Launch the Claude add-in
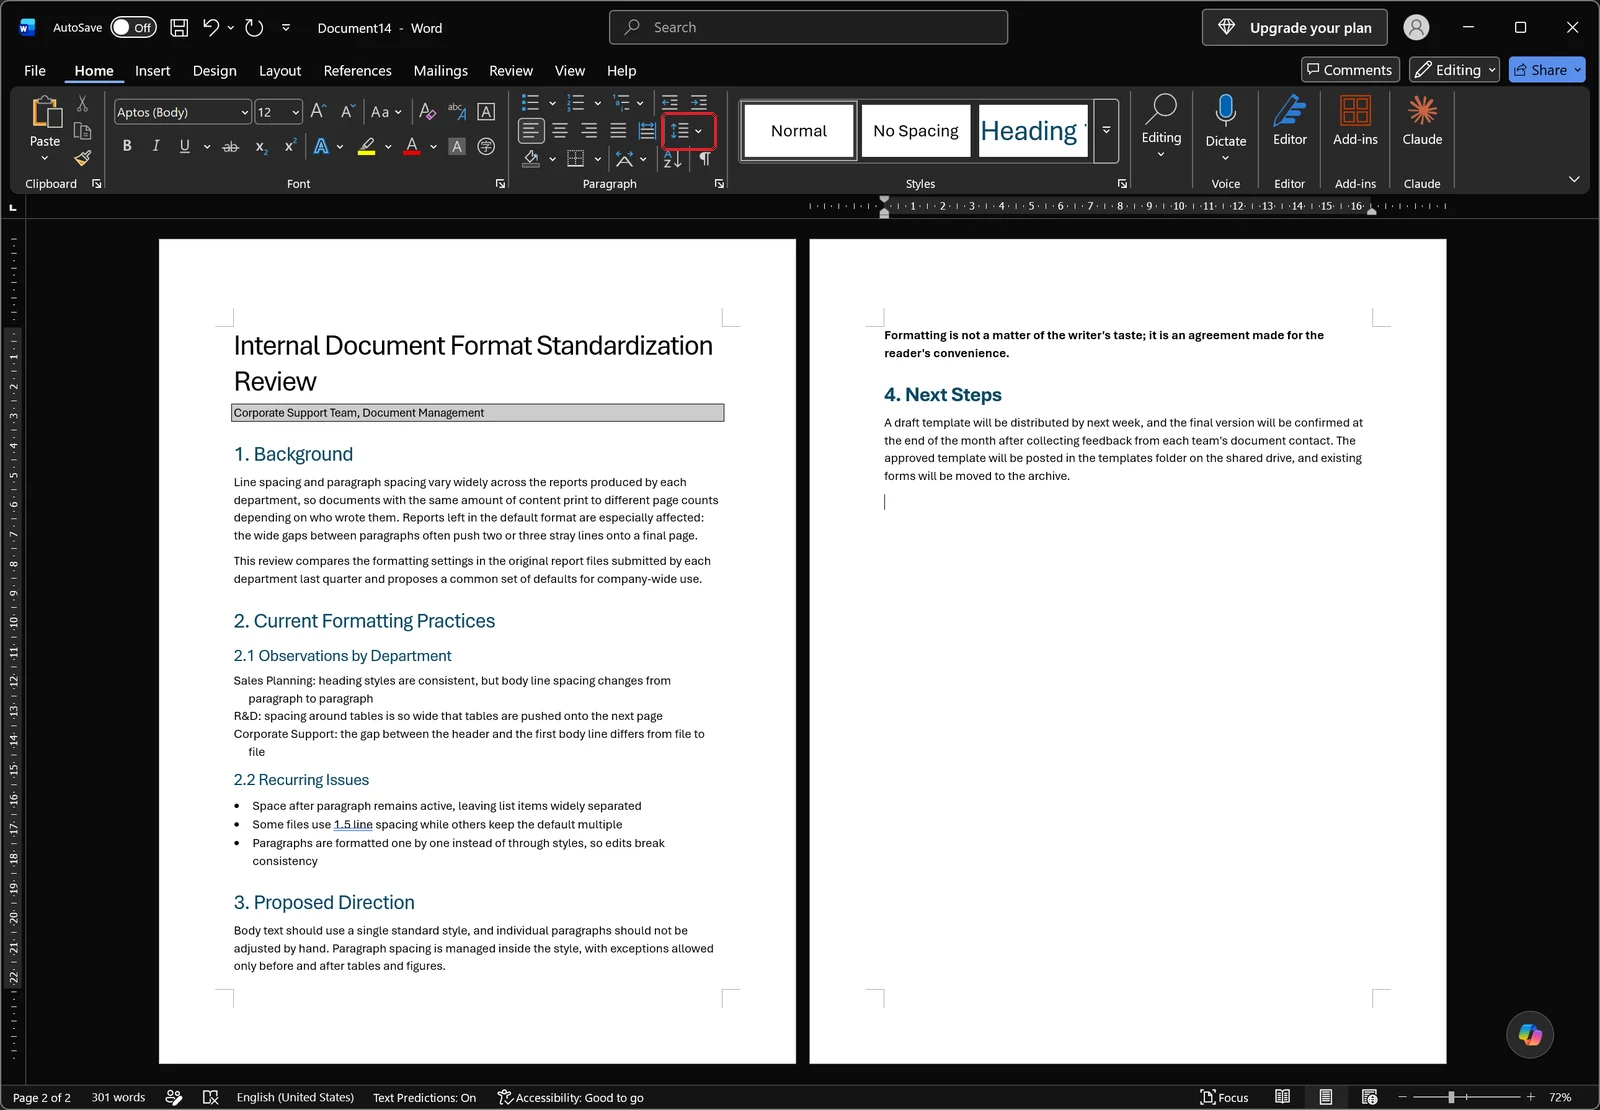Screen dimensions: 1600x1110 [1422, 120]
